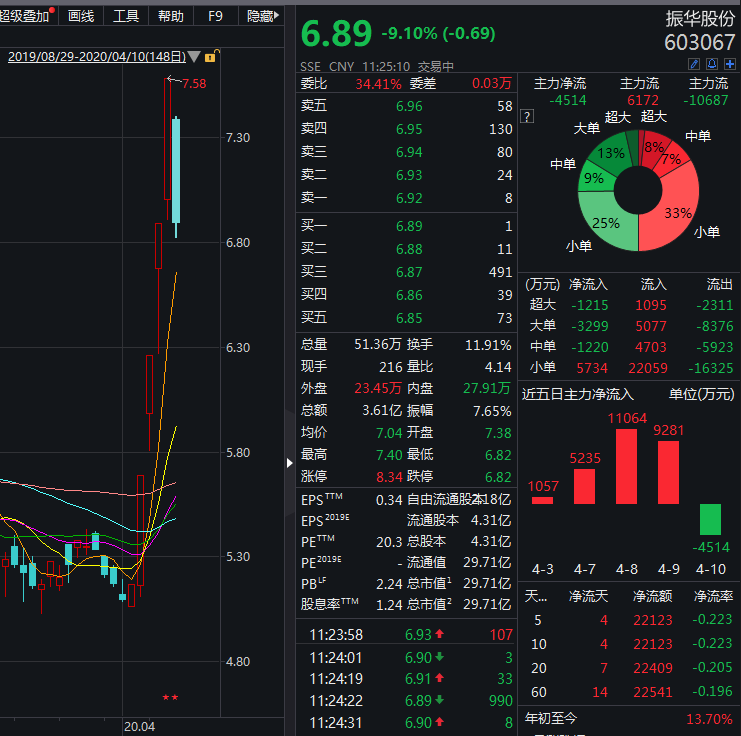Click the 卖二 price 6.93
This screenshot has height=736, width=741.
(409, 175)
